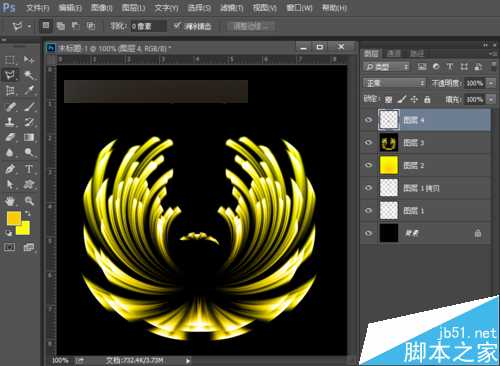Open the blend mode dropdown
500x366 pixels.
click(395, 83)
